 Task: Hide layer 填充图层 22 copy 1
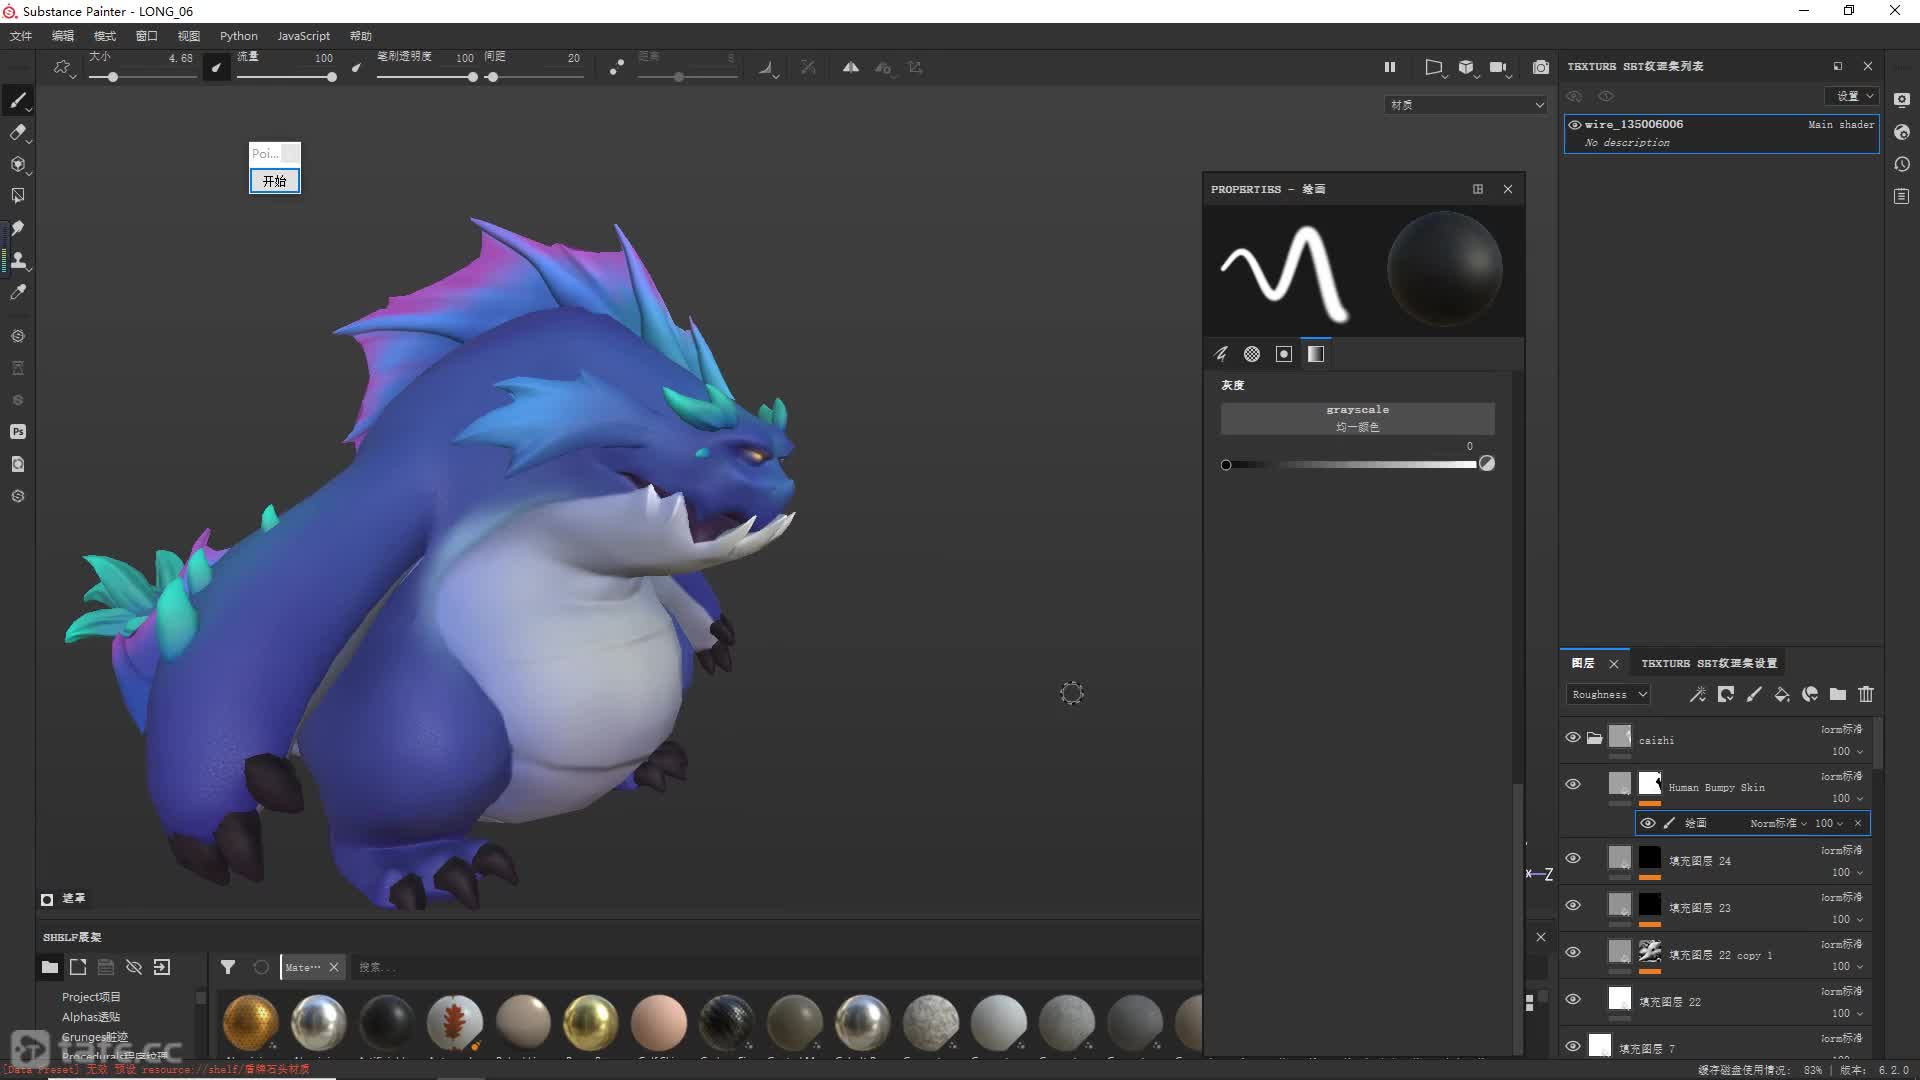(1573, 952)
